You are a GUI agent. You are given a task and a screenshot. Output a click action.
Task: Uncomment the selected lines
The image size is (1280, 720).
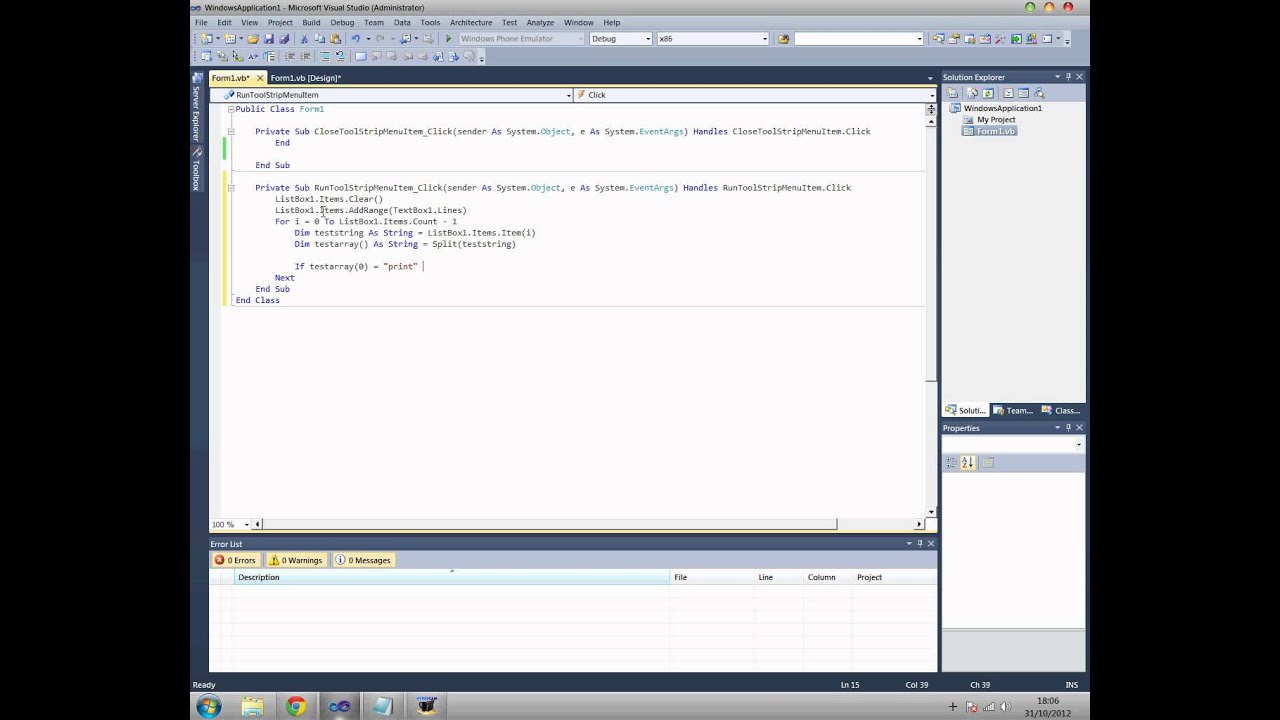click(340, 57)
